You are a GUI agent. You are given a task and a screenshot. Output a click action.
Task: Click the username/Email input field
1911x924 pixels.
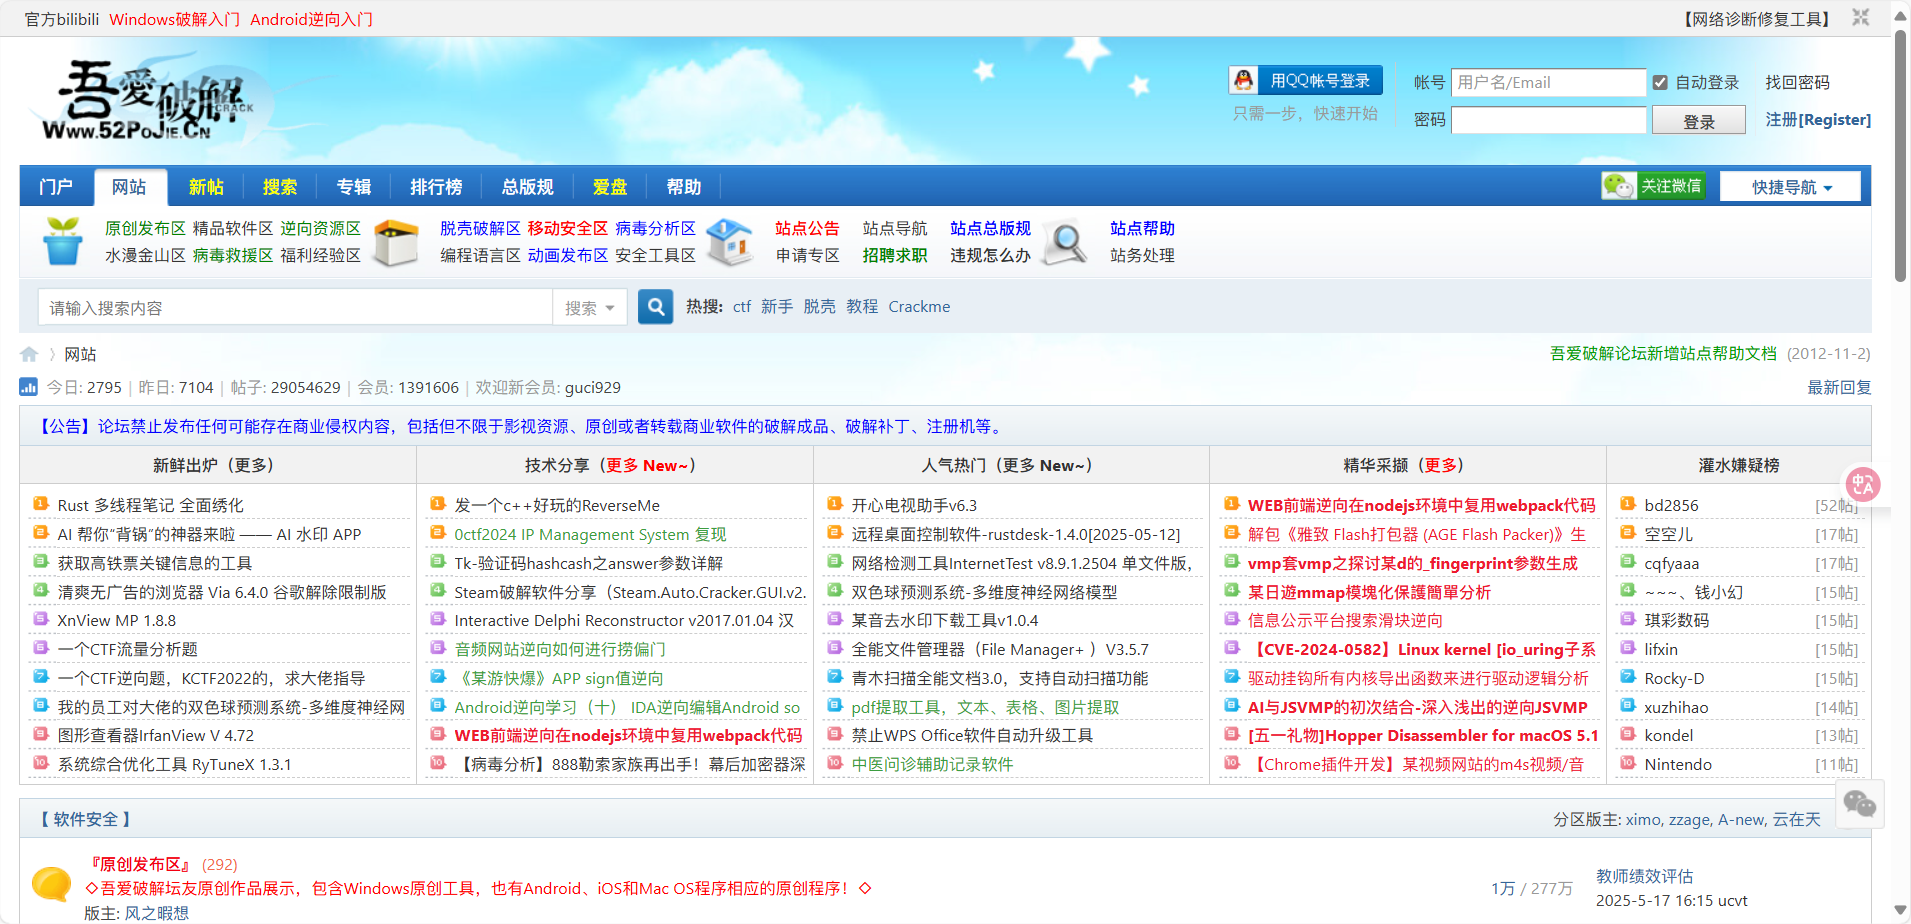pos(1548,82)
